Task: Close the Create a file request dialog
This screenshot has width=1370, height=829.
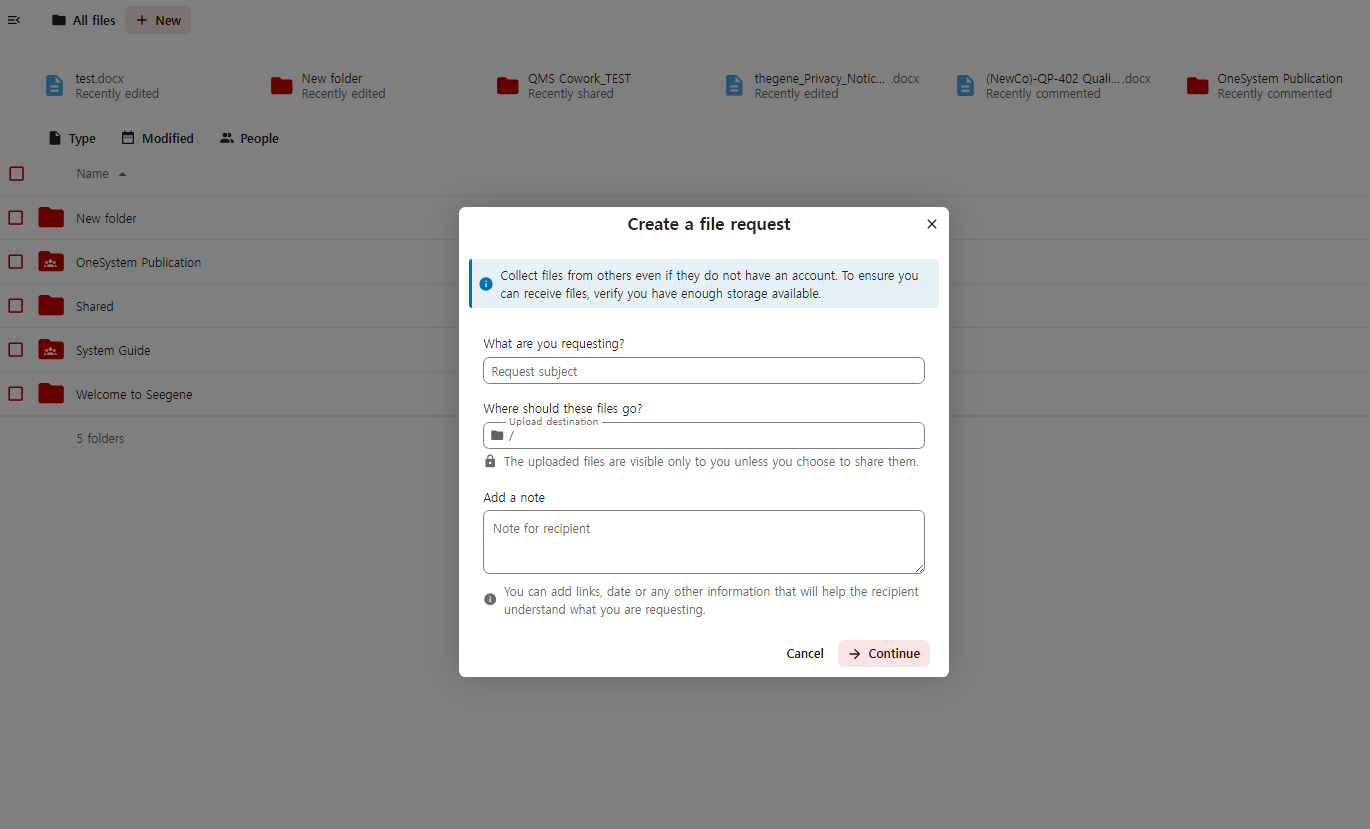Action: [x=931, y=224]
